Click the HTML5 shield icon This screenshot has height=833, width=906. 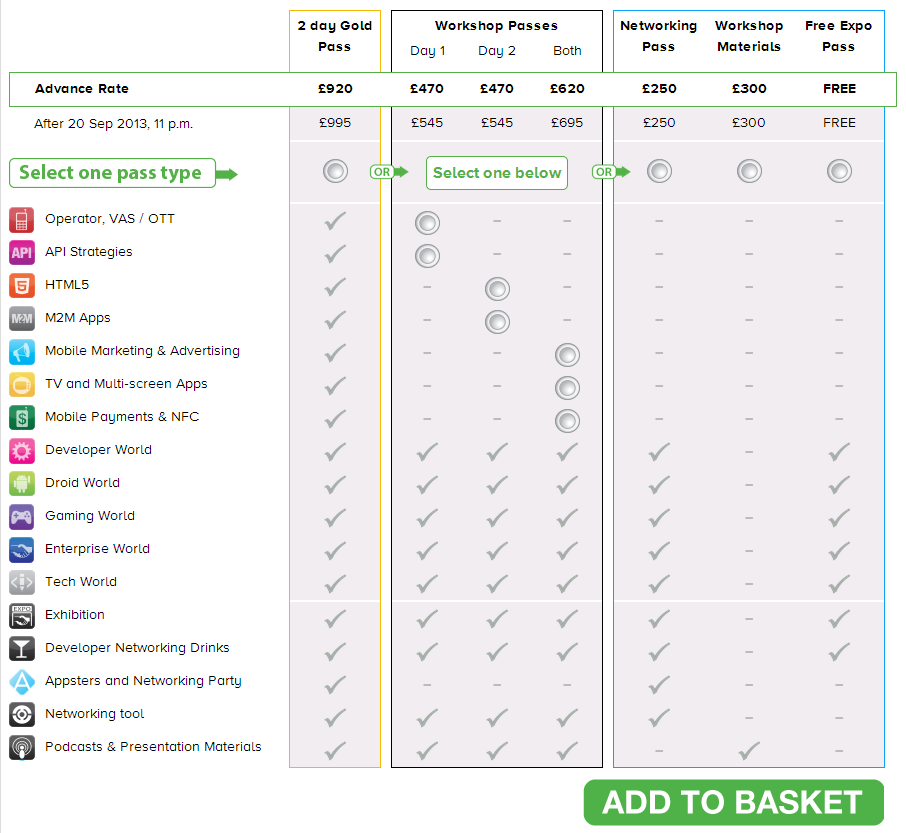pos(22,285)
